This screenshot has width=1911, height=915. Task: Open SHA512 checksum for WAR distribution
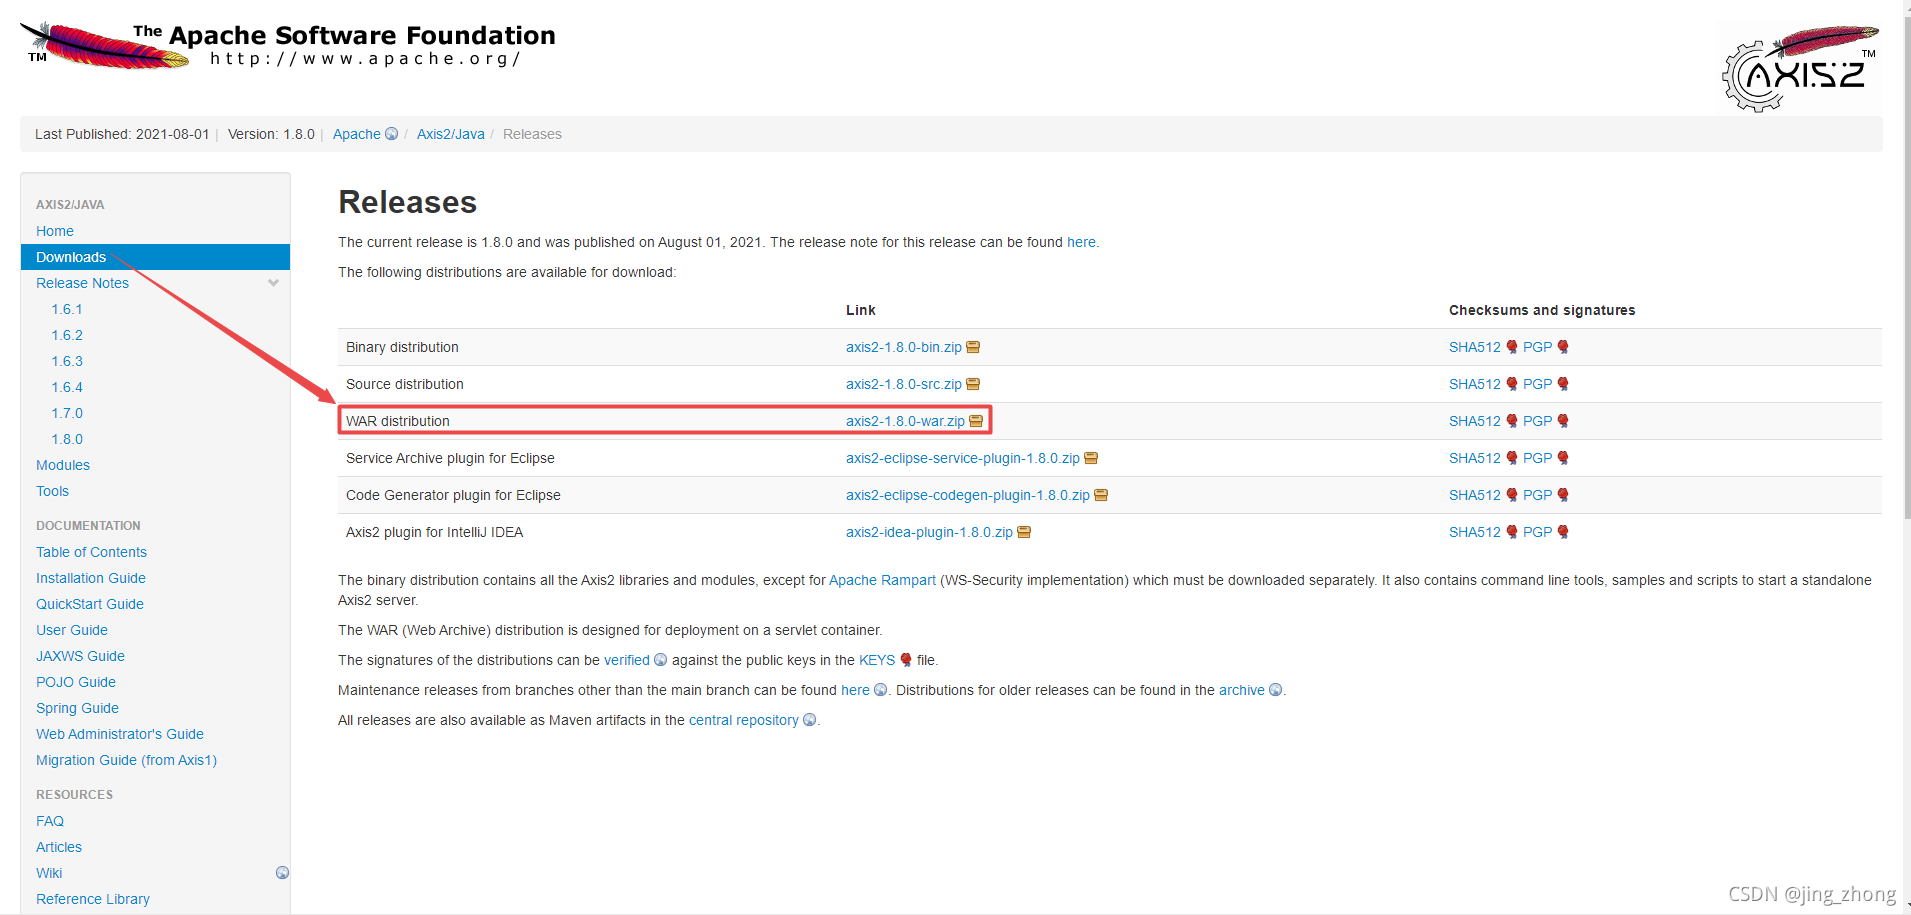[1475, 421]
